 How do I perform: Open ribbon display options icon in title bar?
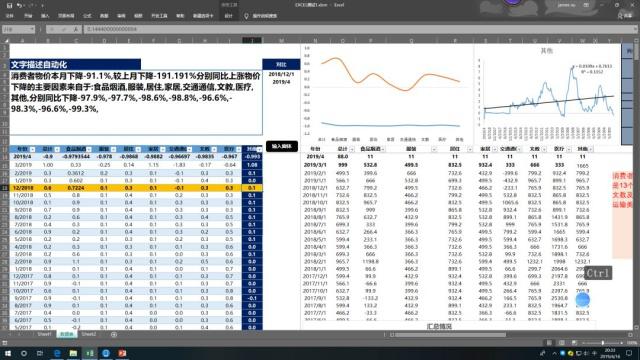click(586, 5)
